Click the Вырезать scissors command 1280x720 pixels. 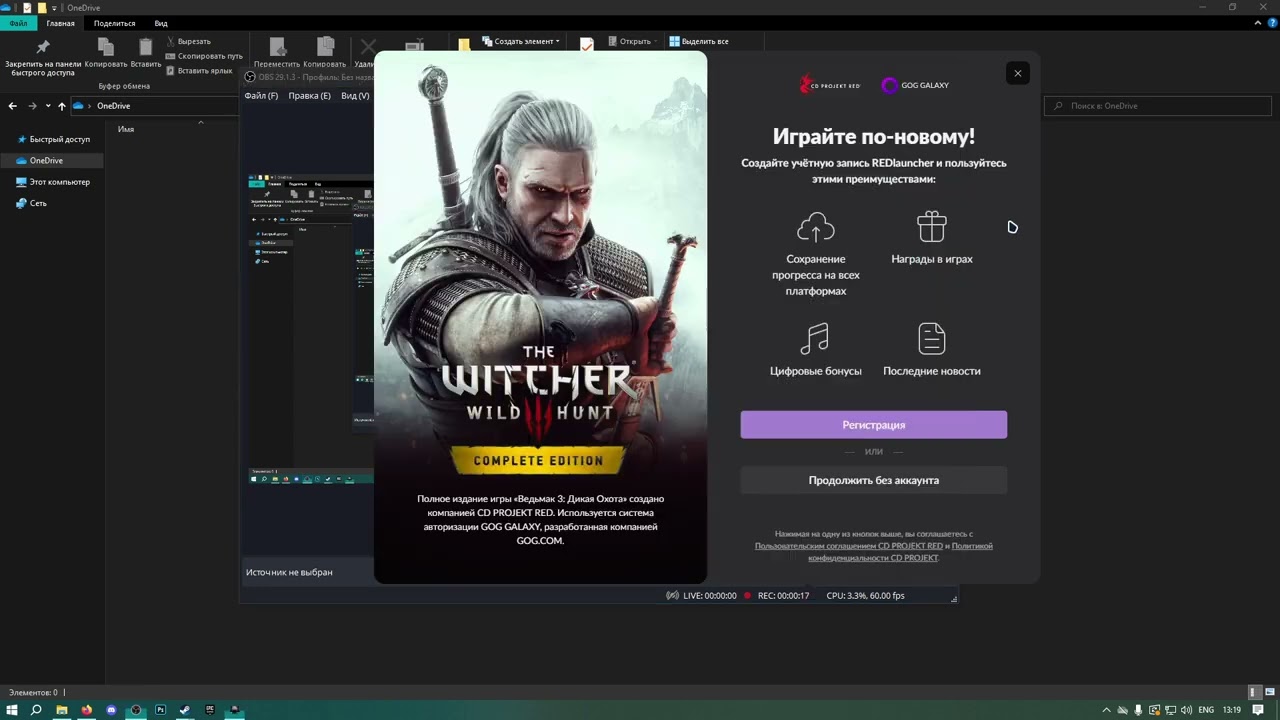pyautogui.click(x=187, y=42)
